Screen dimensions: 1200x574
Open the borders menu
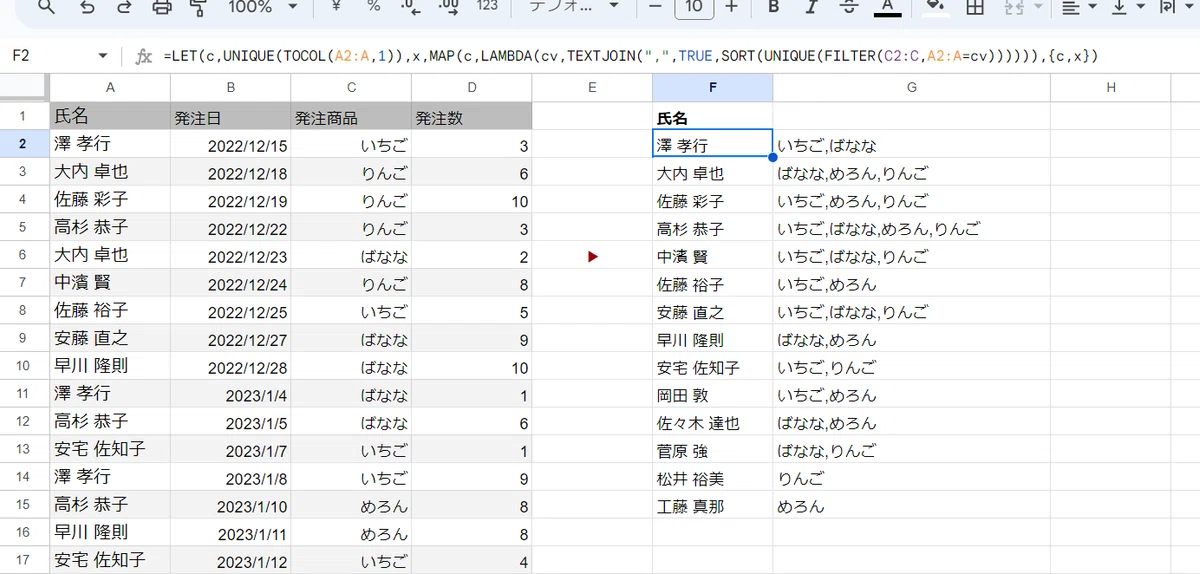click(974, 6)
